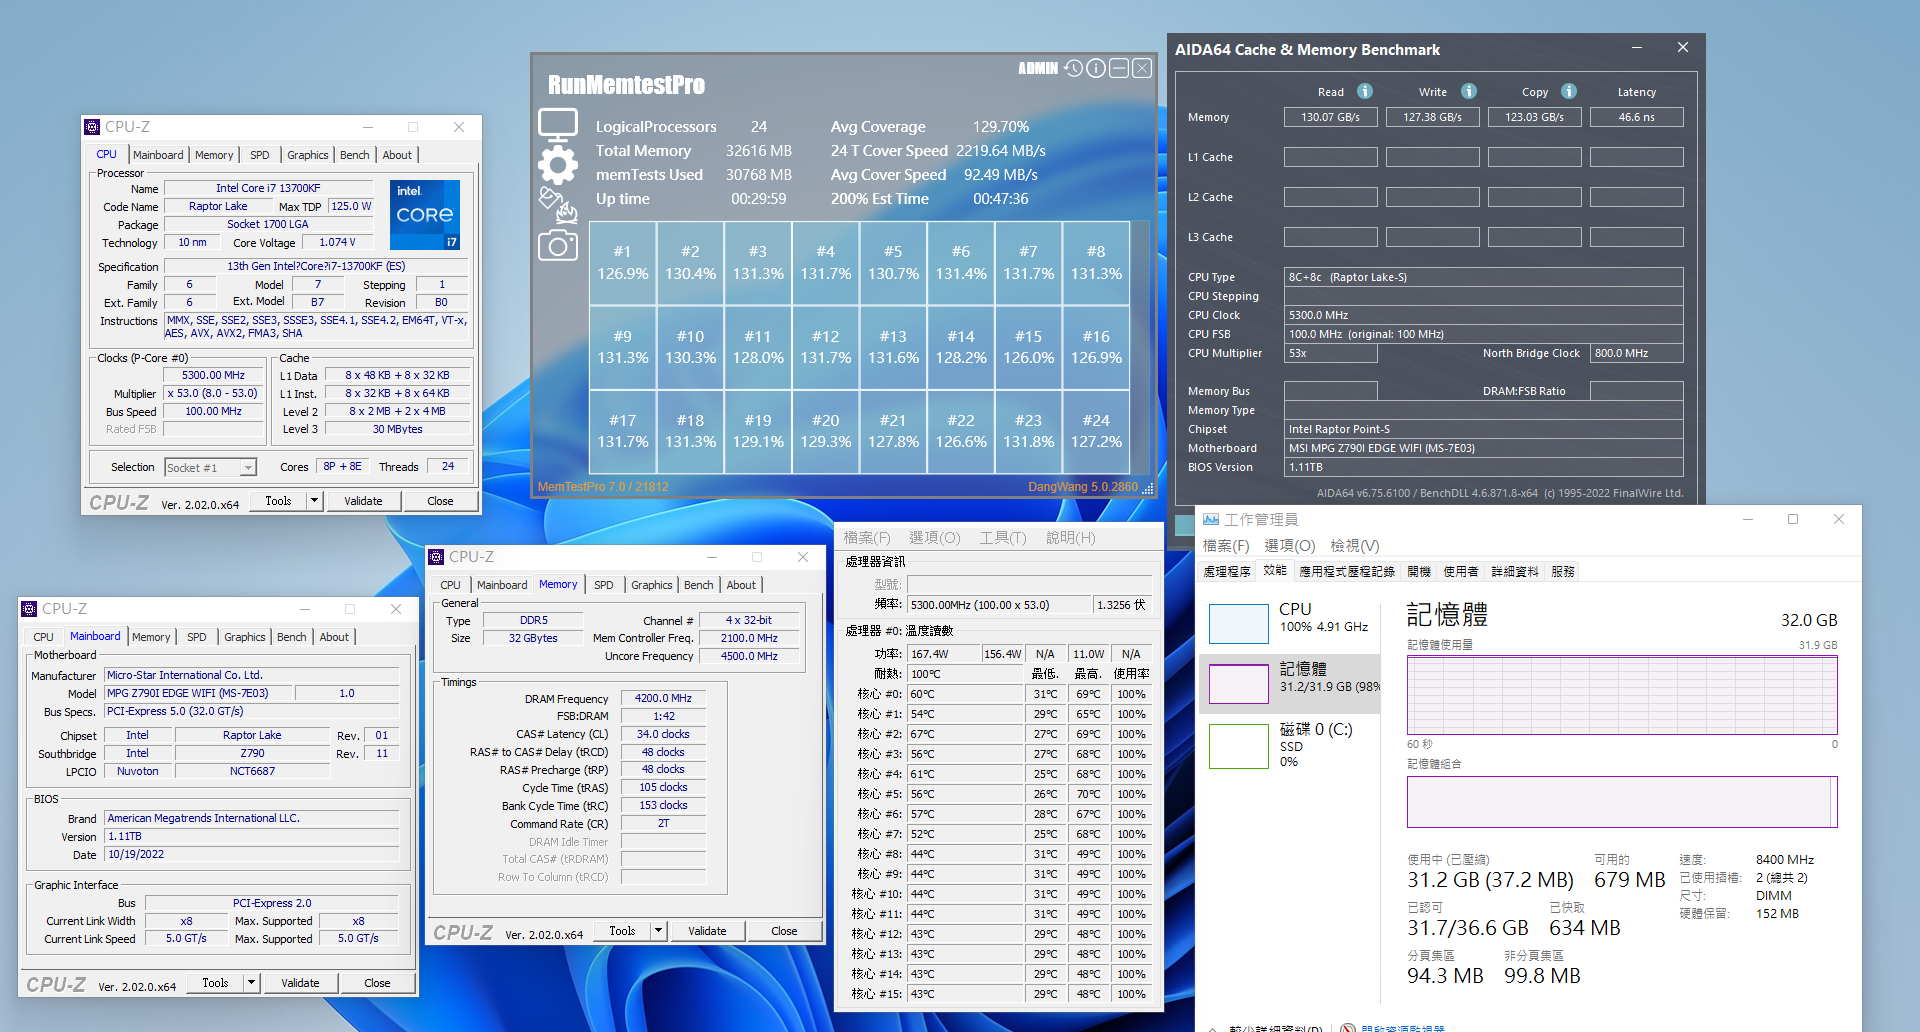This screenshot has width=1920, height=1032.
Task: Open 應用程式歷程記錄 tab in Task Manager
Action: [x=1346, y=572]
